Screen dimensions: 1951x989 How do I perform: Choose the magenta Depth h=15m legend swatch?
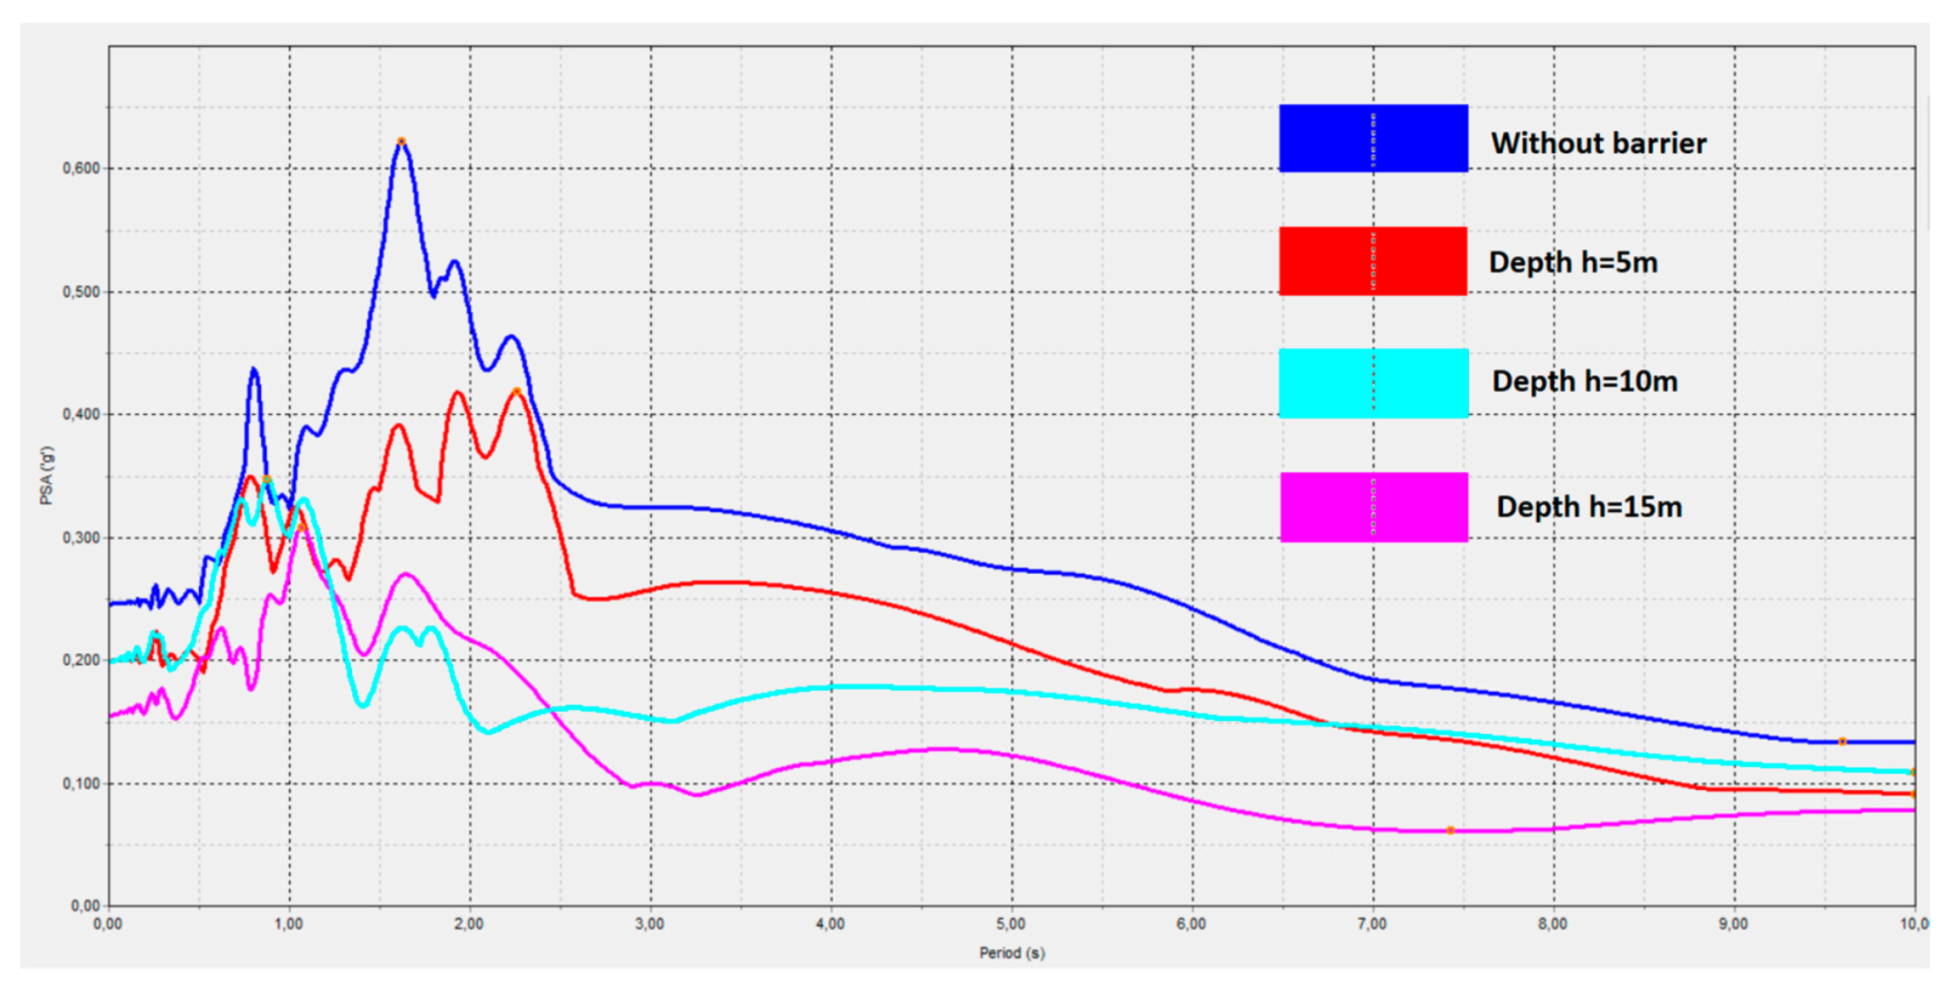pos(1372,507)
